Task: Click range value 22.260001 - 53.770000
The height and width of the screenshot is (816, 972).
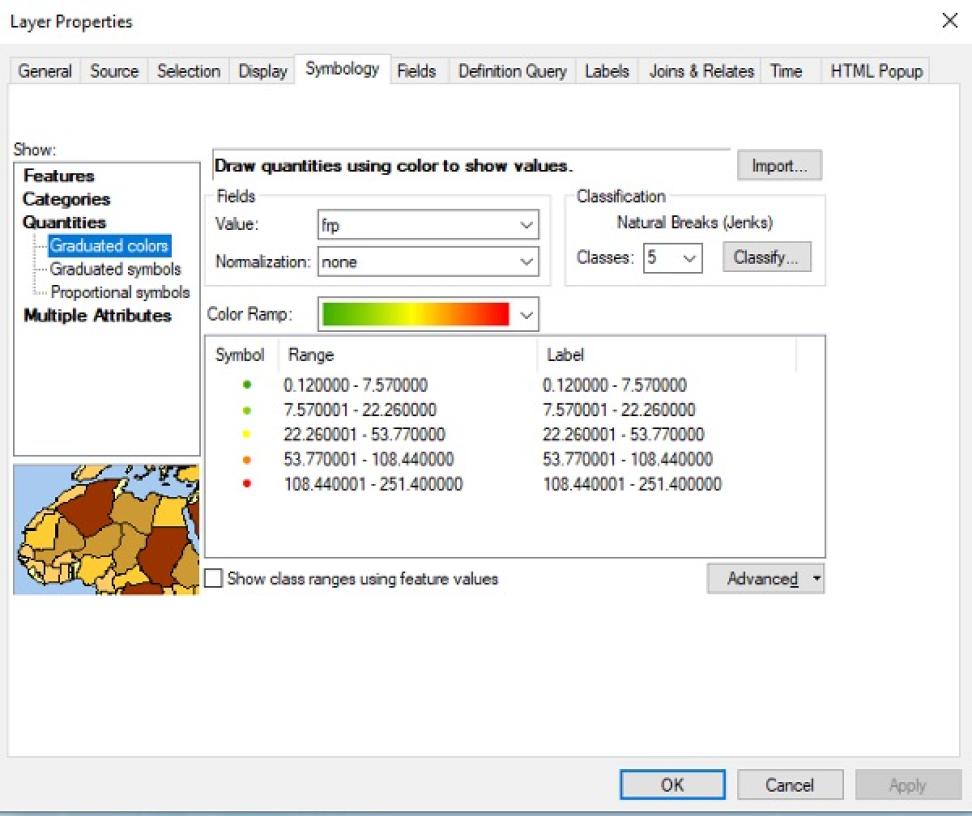Action: pyautogui.click(x=364, y=435)
